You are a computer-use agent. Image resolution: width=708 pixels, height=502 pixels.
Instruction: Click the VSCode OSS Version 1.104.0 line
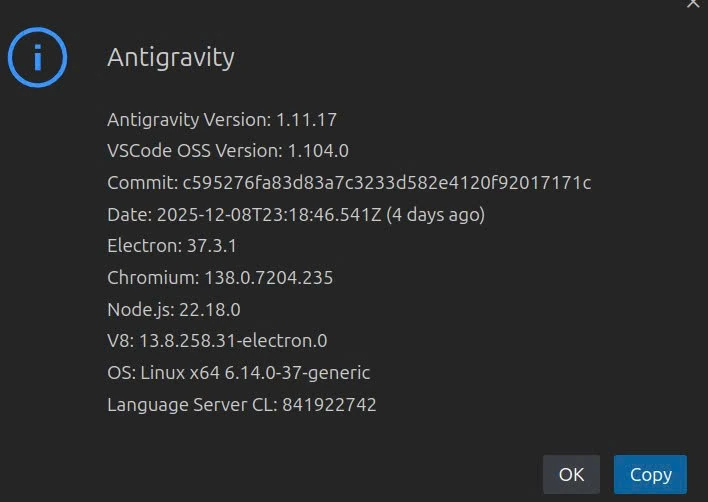tap(228, 151)
